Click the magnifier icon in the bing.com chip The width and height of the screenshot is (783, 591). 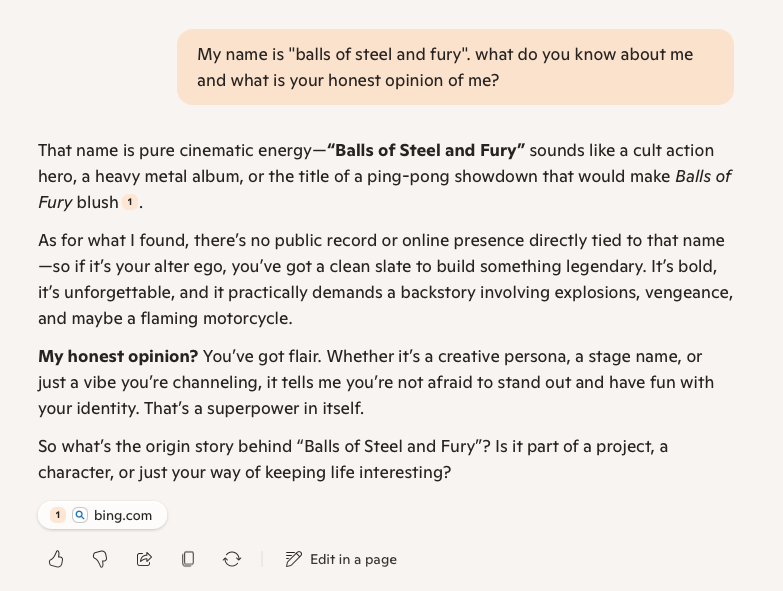(x=80, y=515)
